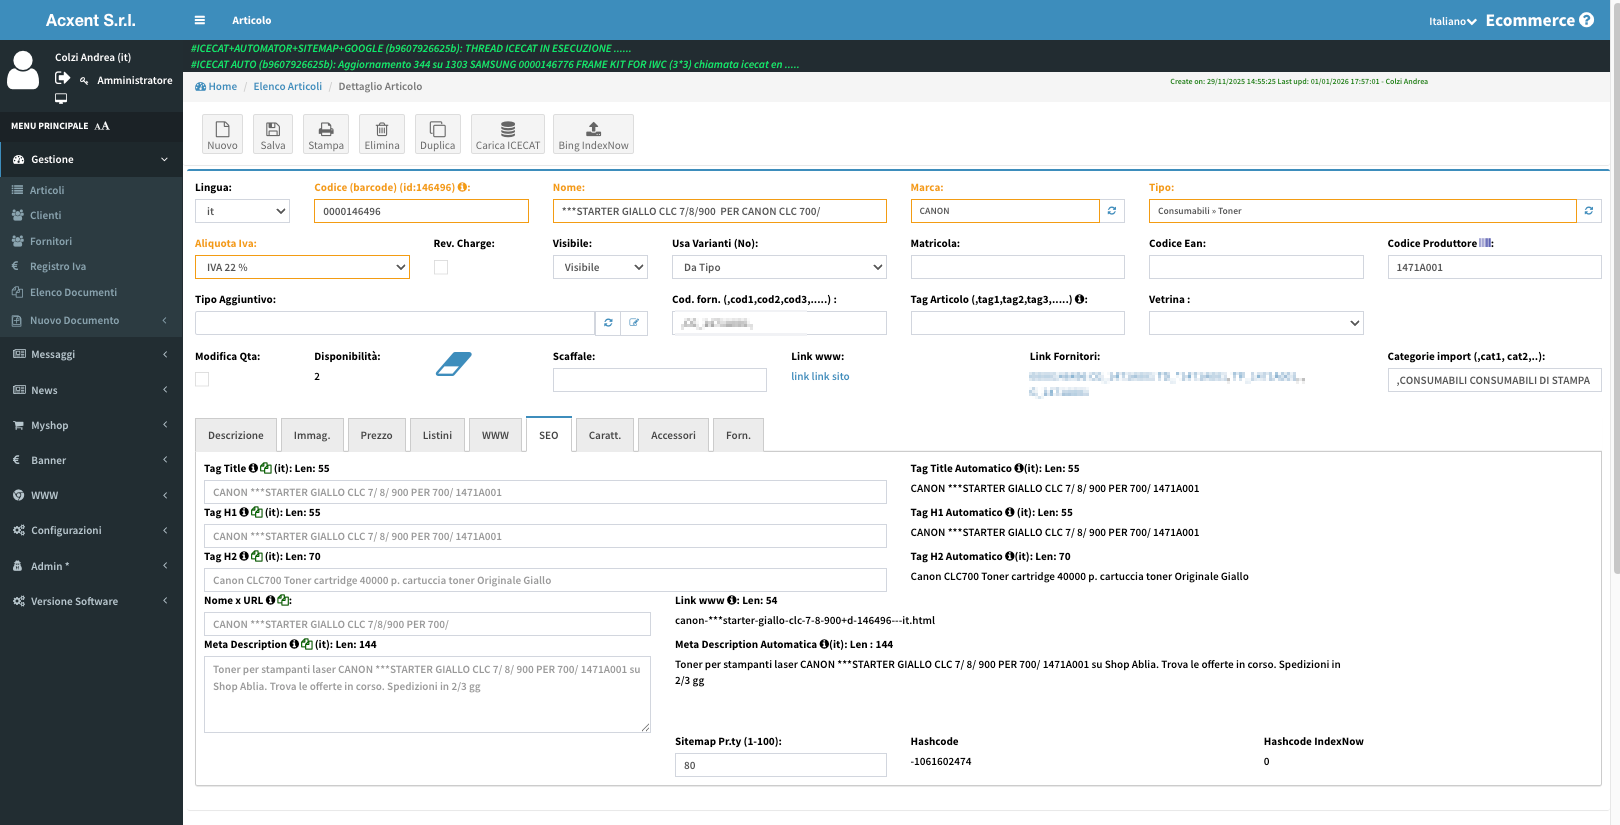Viewport: 1620px width, 825px height.
Task: Tick the Modifica Qta checkbox
Action: (x=202, y=379)
